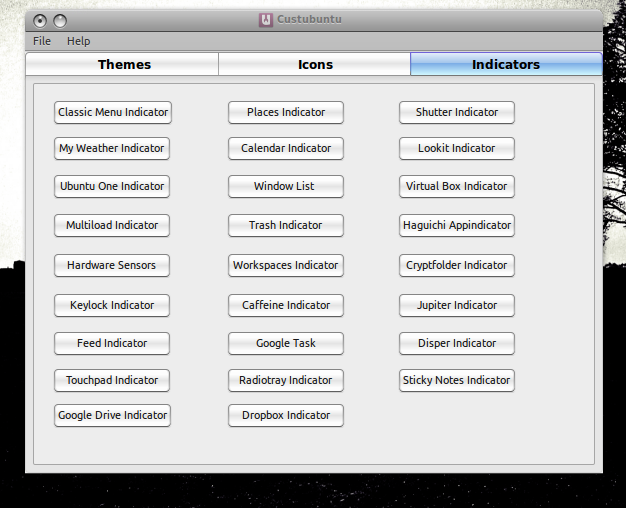Click the Dropbox Indicator button
This screenshot has height=508, width=626.
tap(286, 415)
